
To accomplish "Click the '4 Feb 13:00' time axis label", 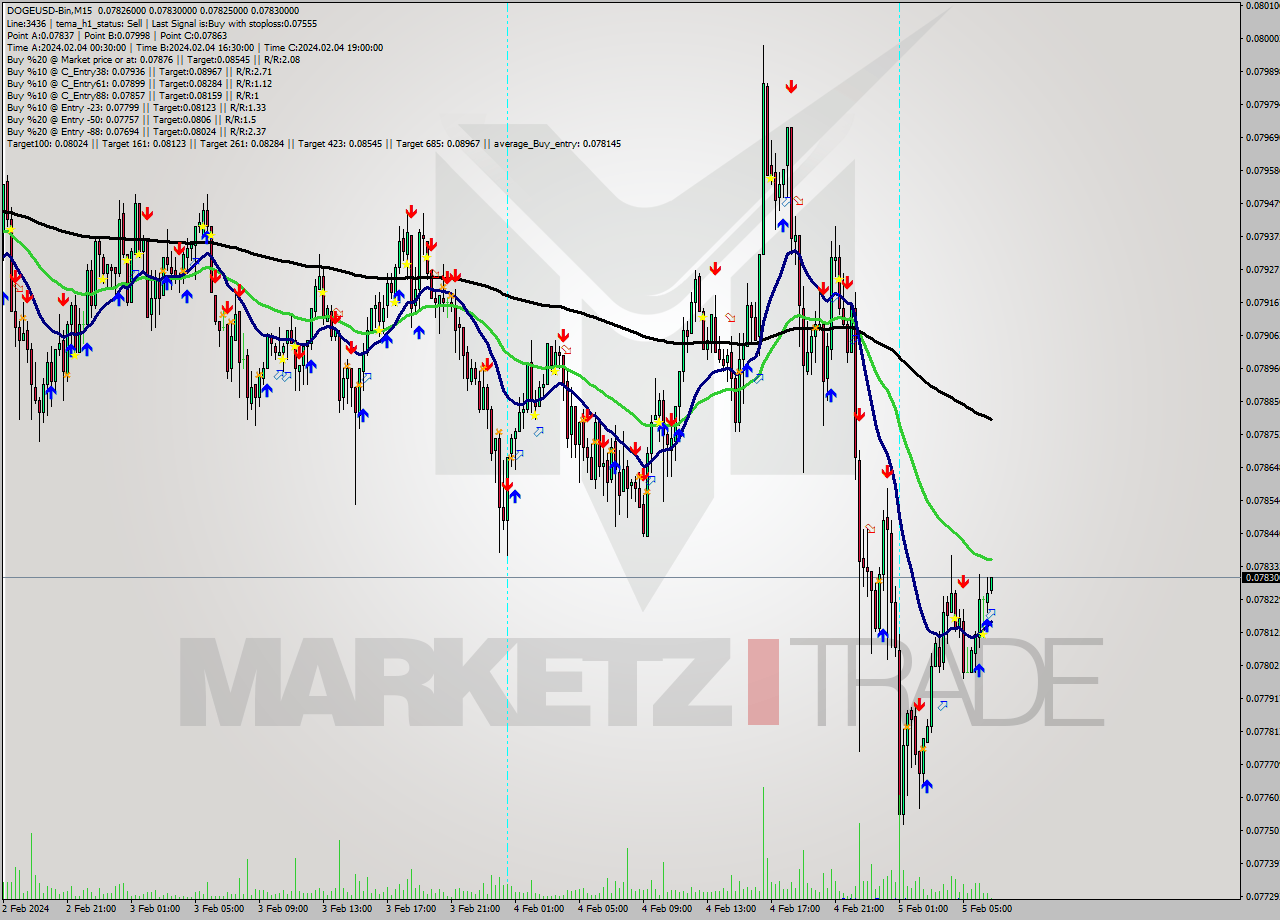I will point(730,909).
